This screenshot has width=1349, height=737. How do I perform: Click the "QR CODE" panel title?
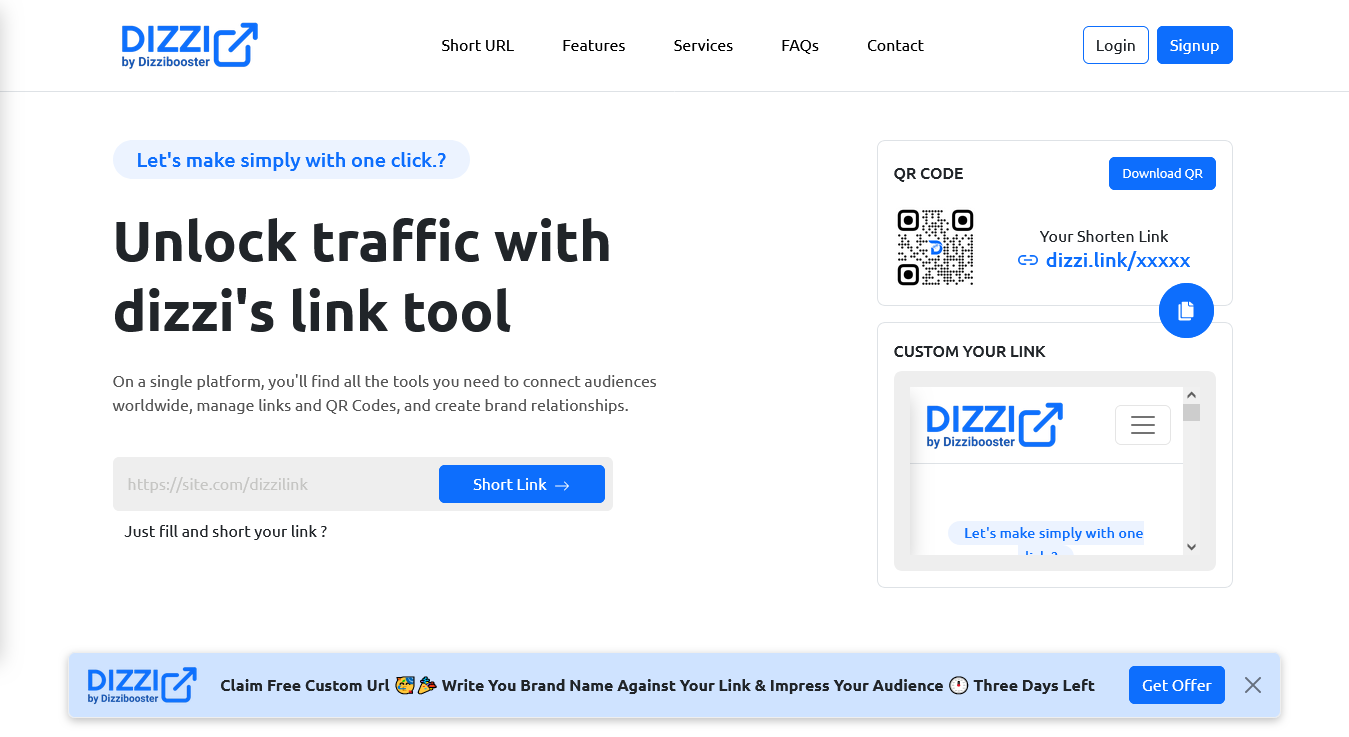coord(928,173)
